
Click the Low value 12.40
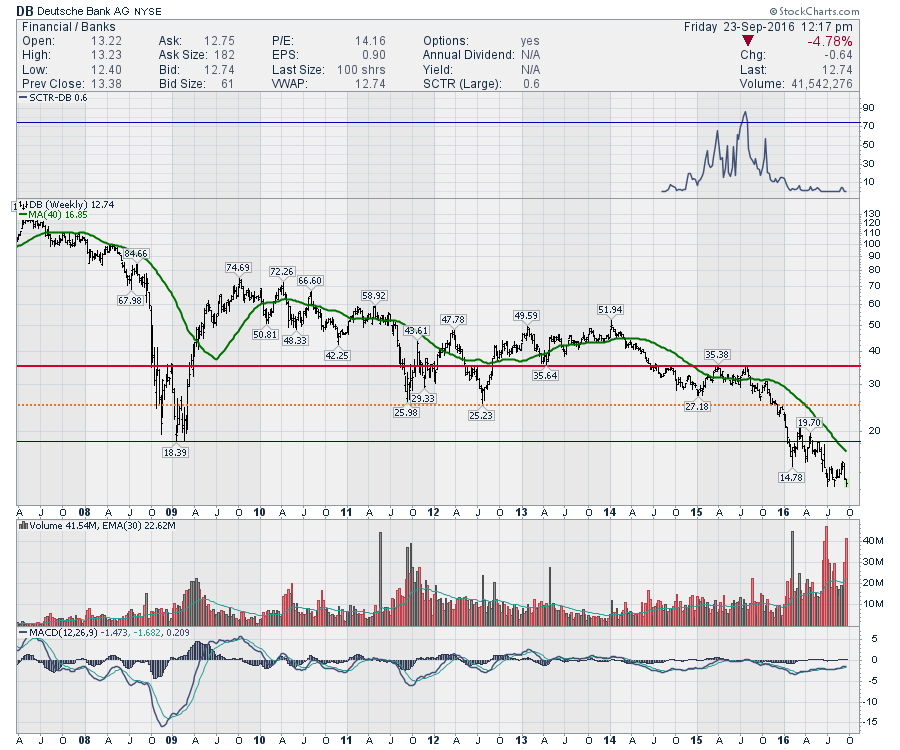click(x=106, y=70)
